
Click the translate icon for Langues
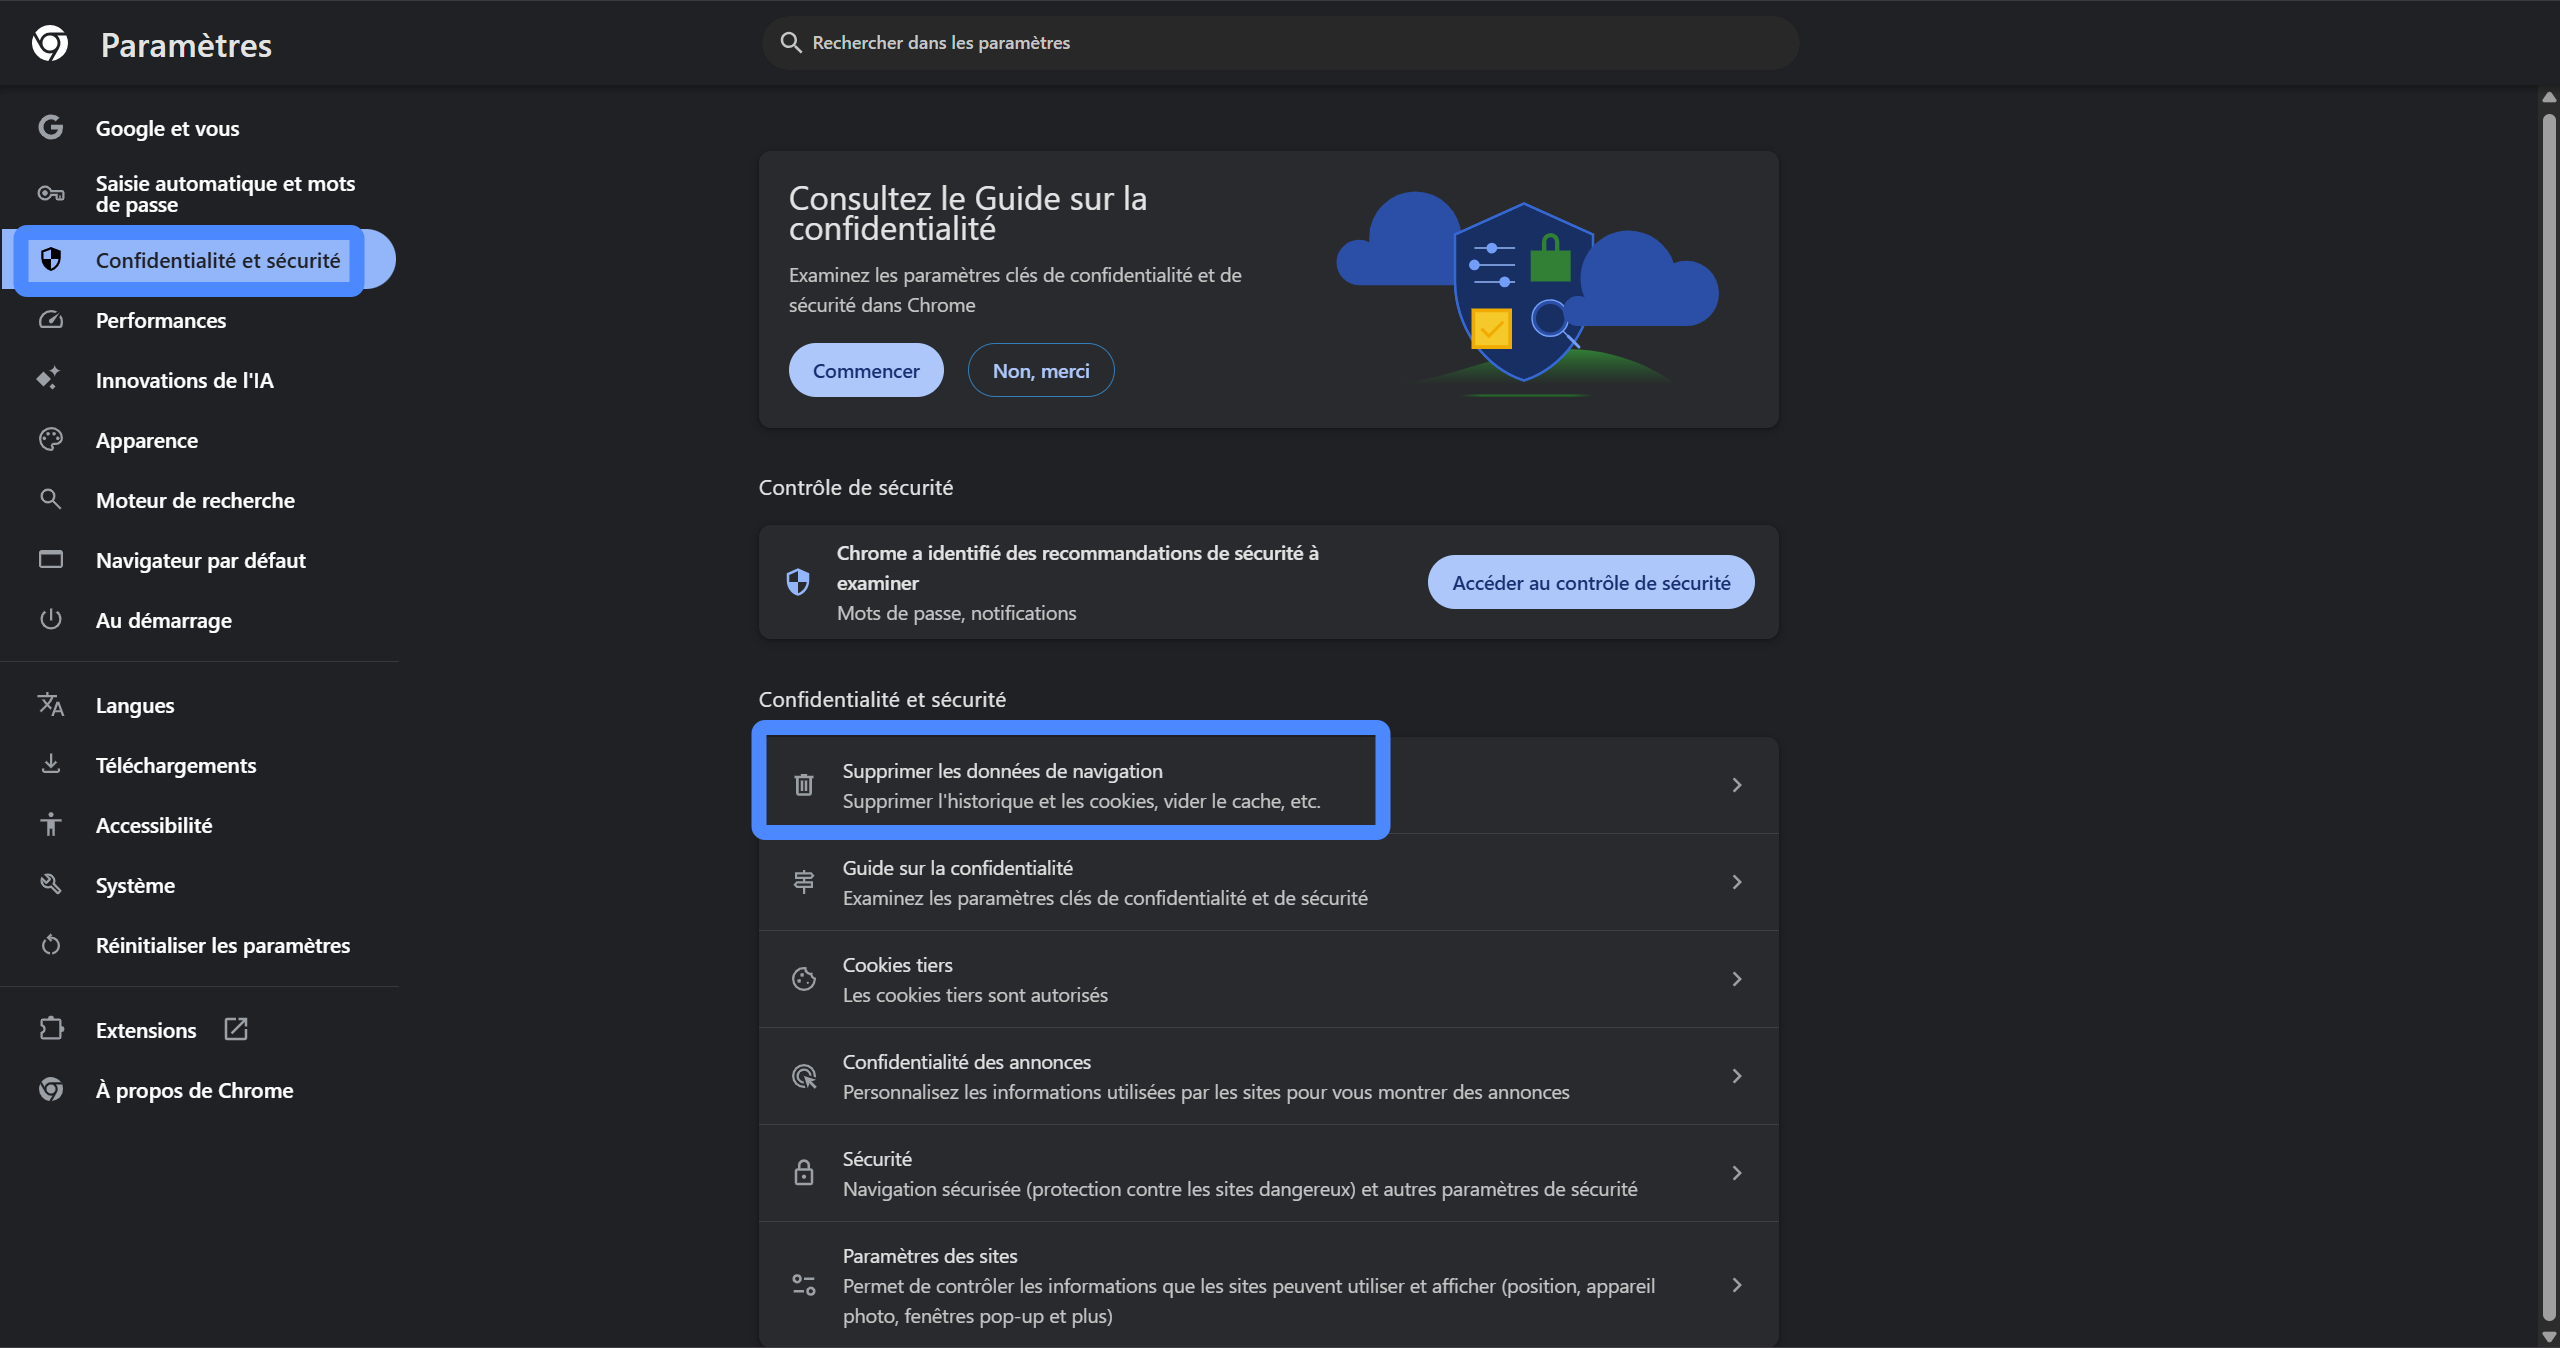tap(51, 704)
